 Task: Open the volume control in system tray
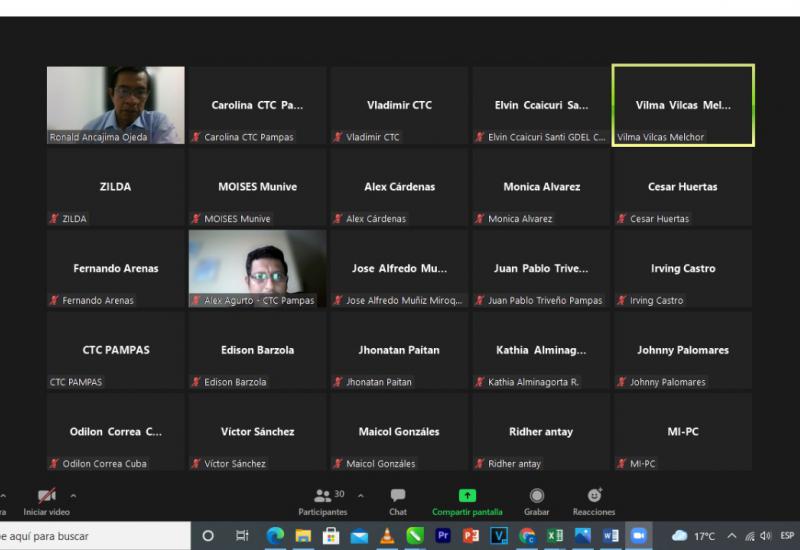765,536
